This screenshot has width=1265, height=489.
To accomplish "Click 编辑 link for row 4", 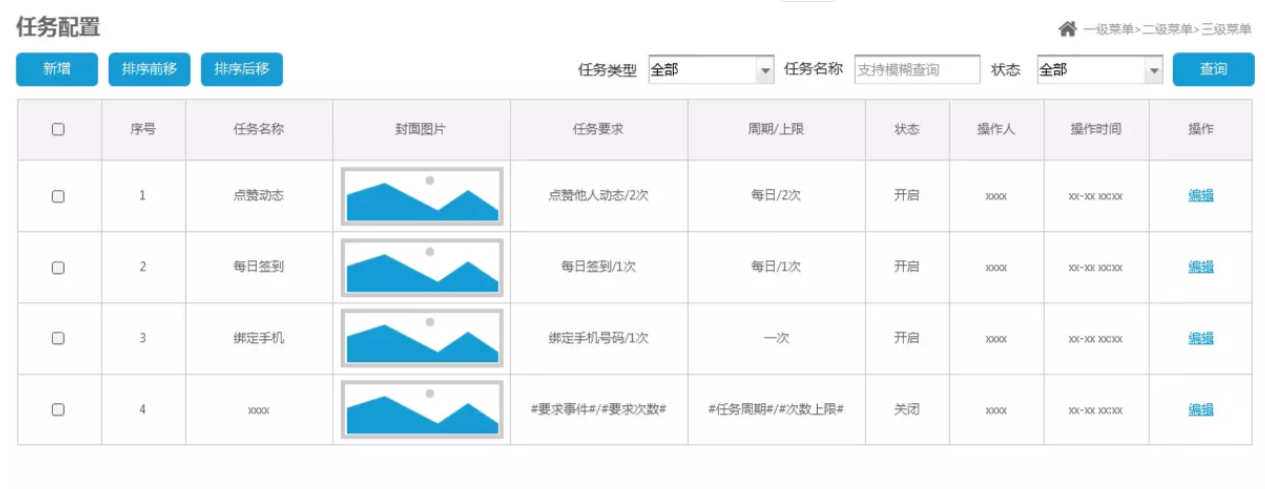I will [x=1201, y=409].
